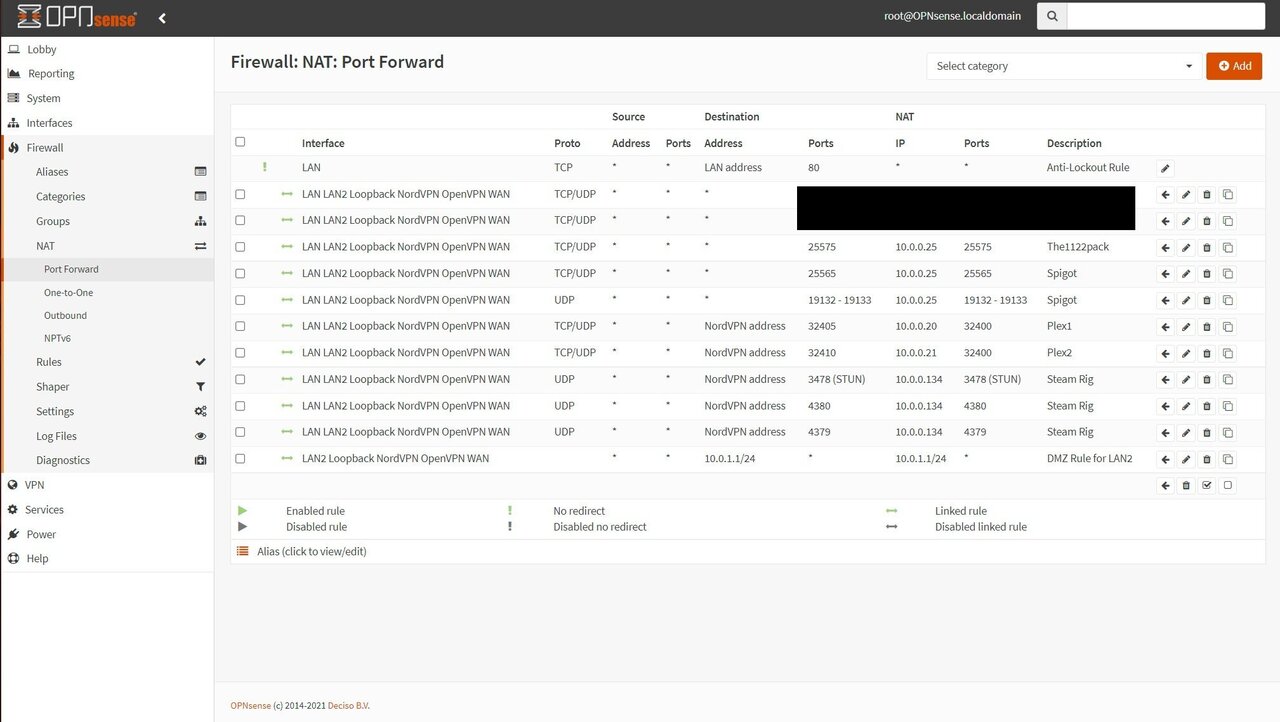
Task: Go to firewall Aliases page
Action: coord(52,172)
